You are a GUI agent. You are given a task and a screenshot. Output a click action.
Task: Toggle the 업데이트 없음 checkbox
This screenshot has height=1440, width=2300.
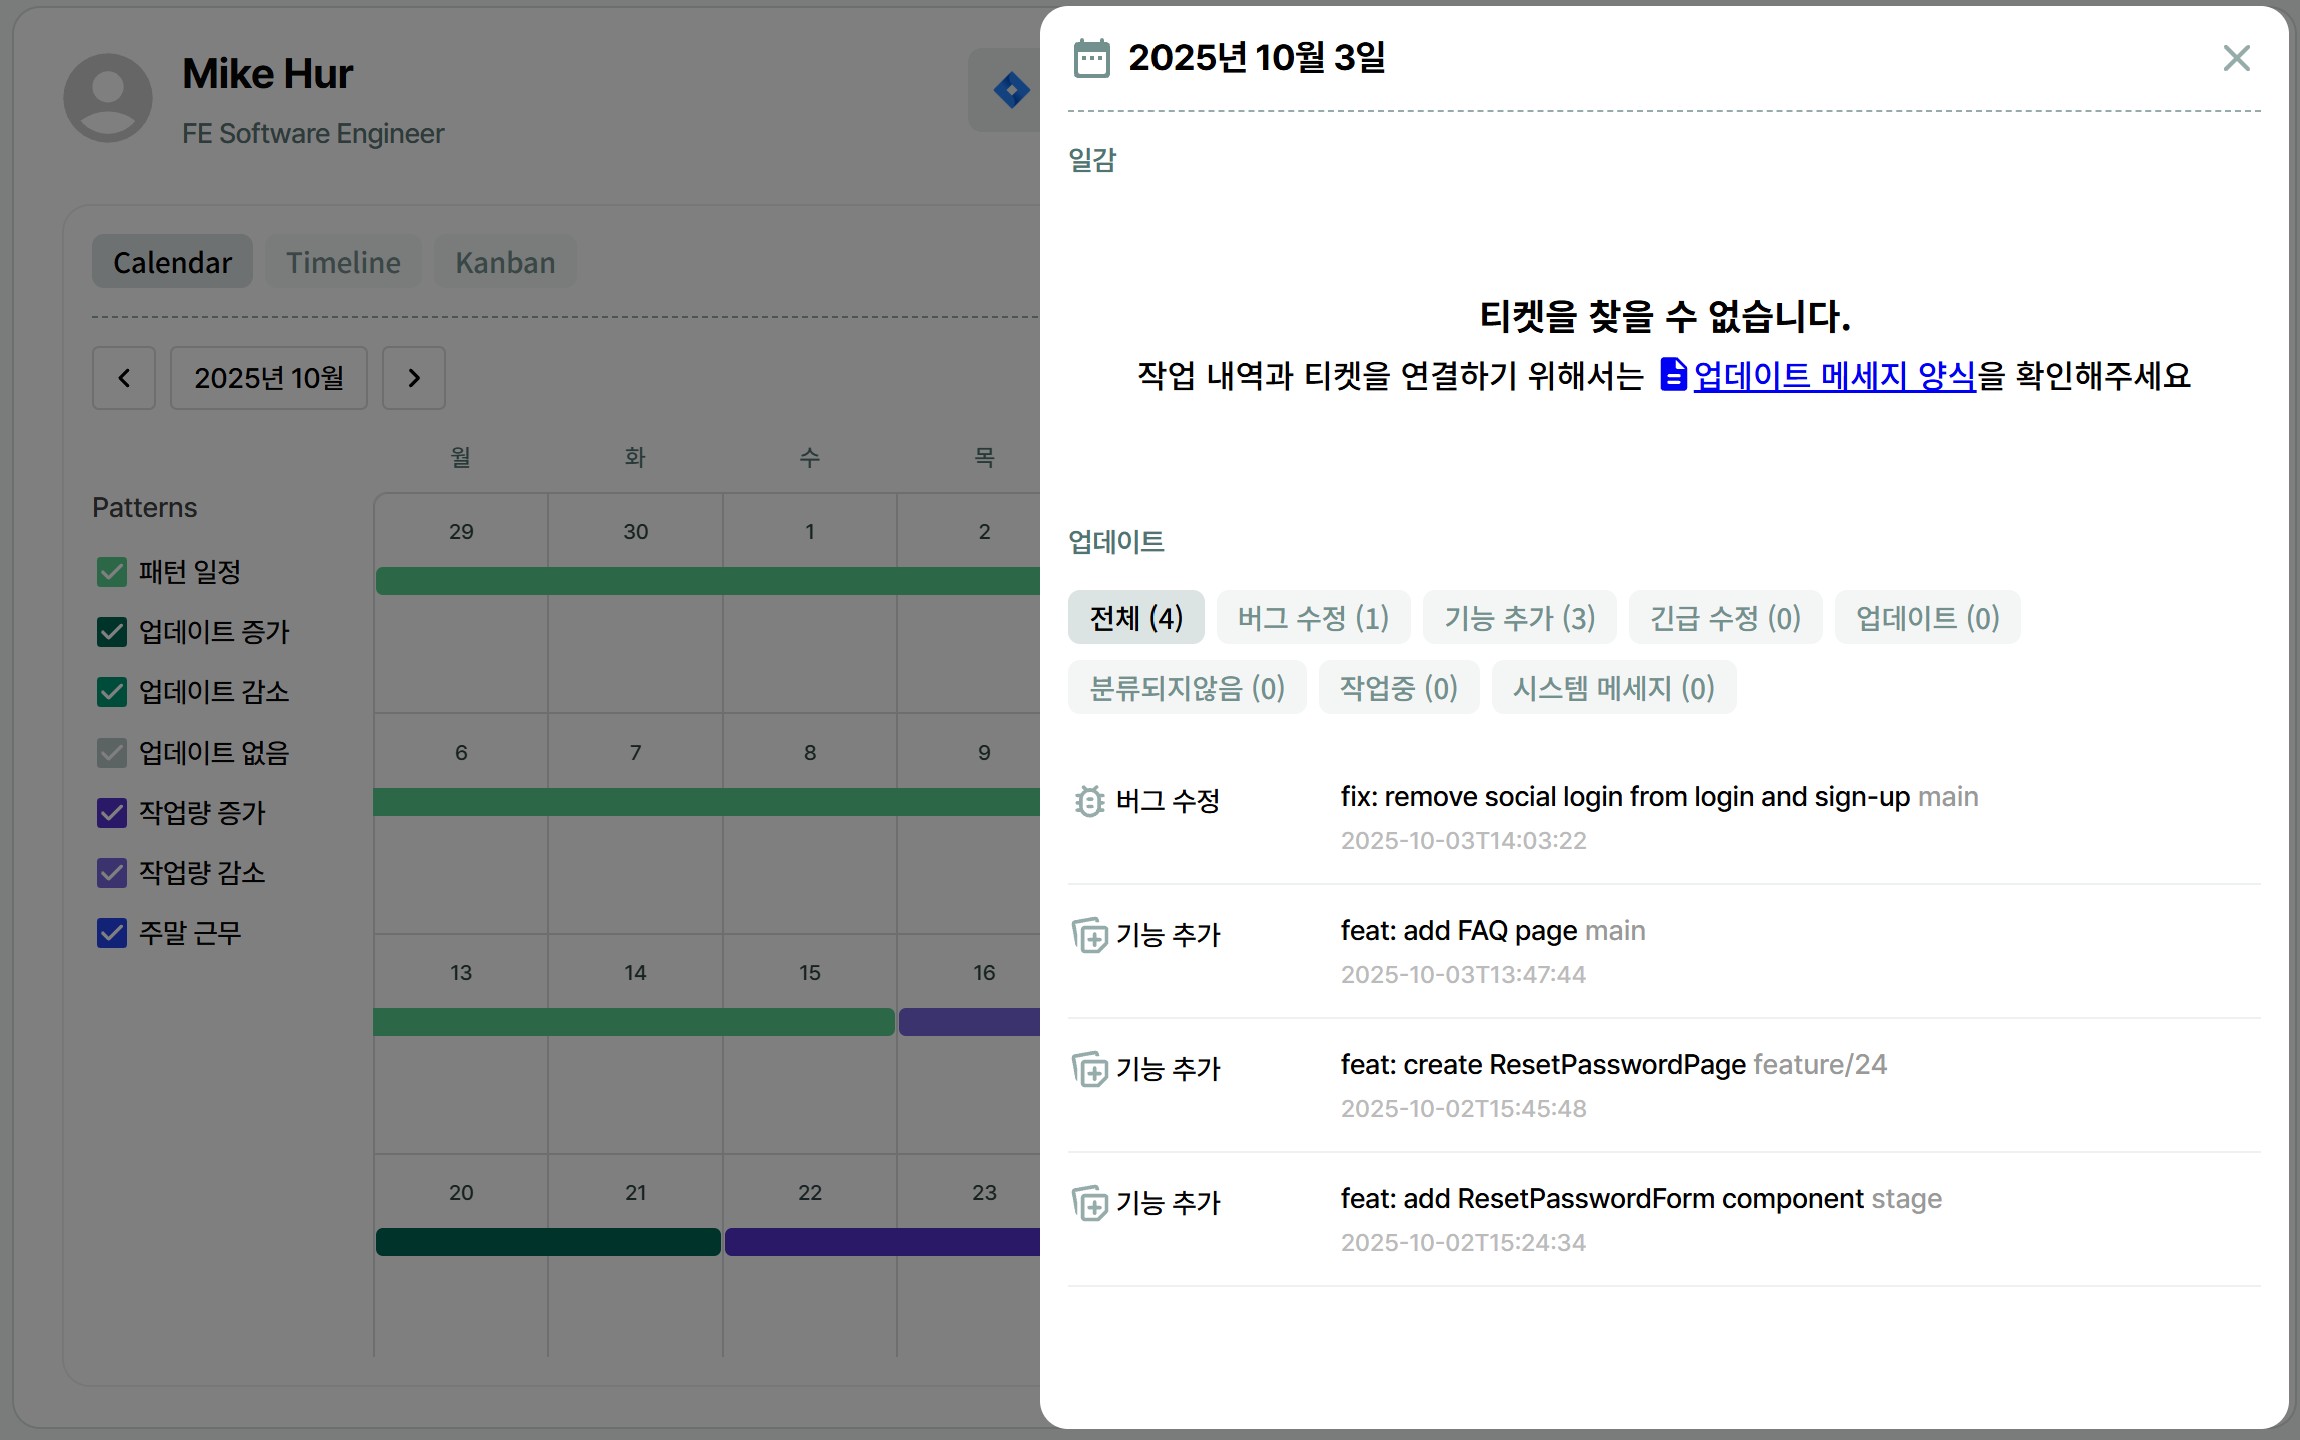(x=112, y=752)
